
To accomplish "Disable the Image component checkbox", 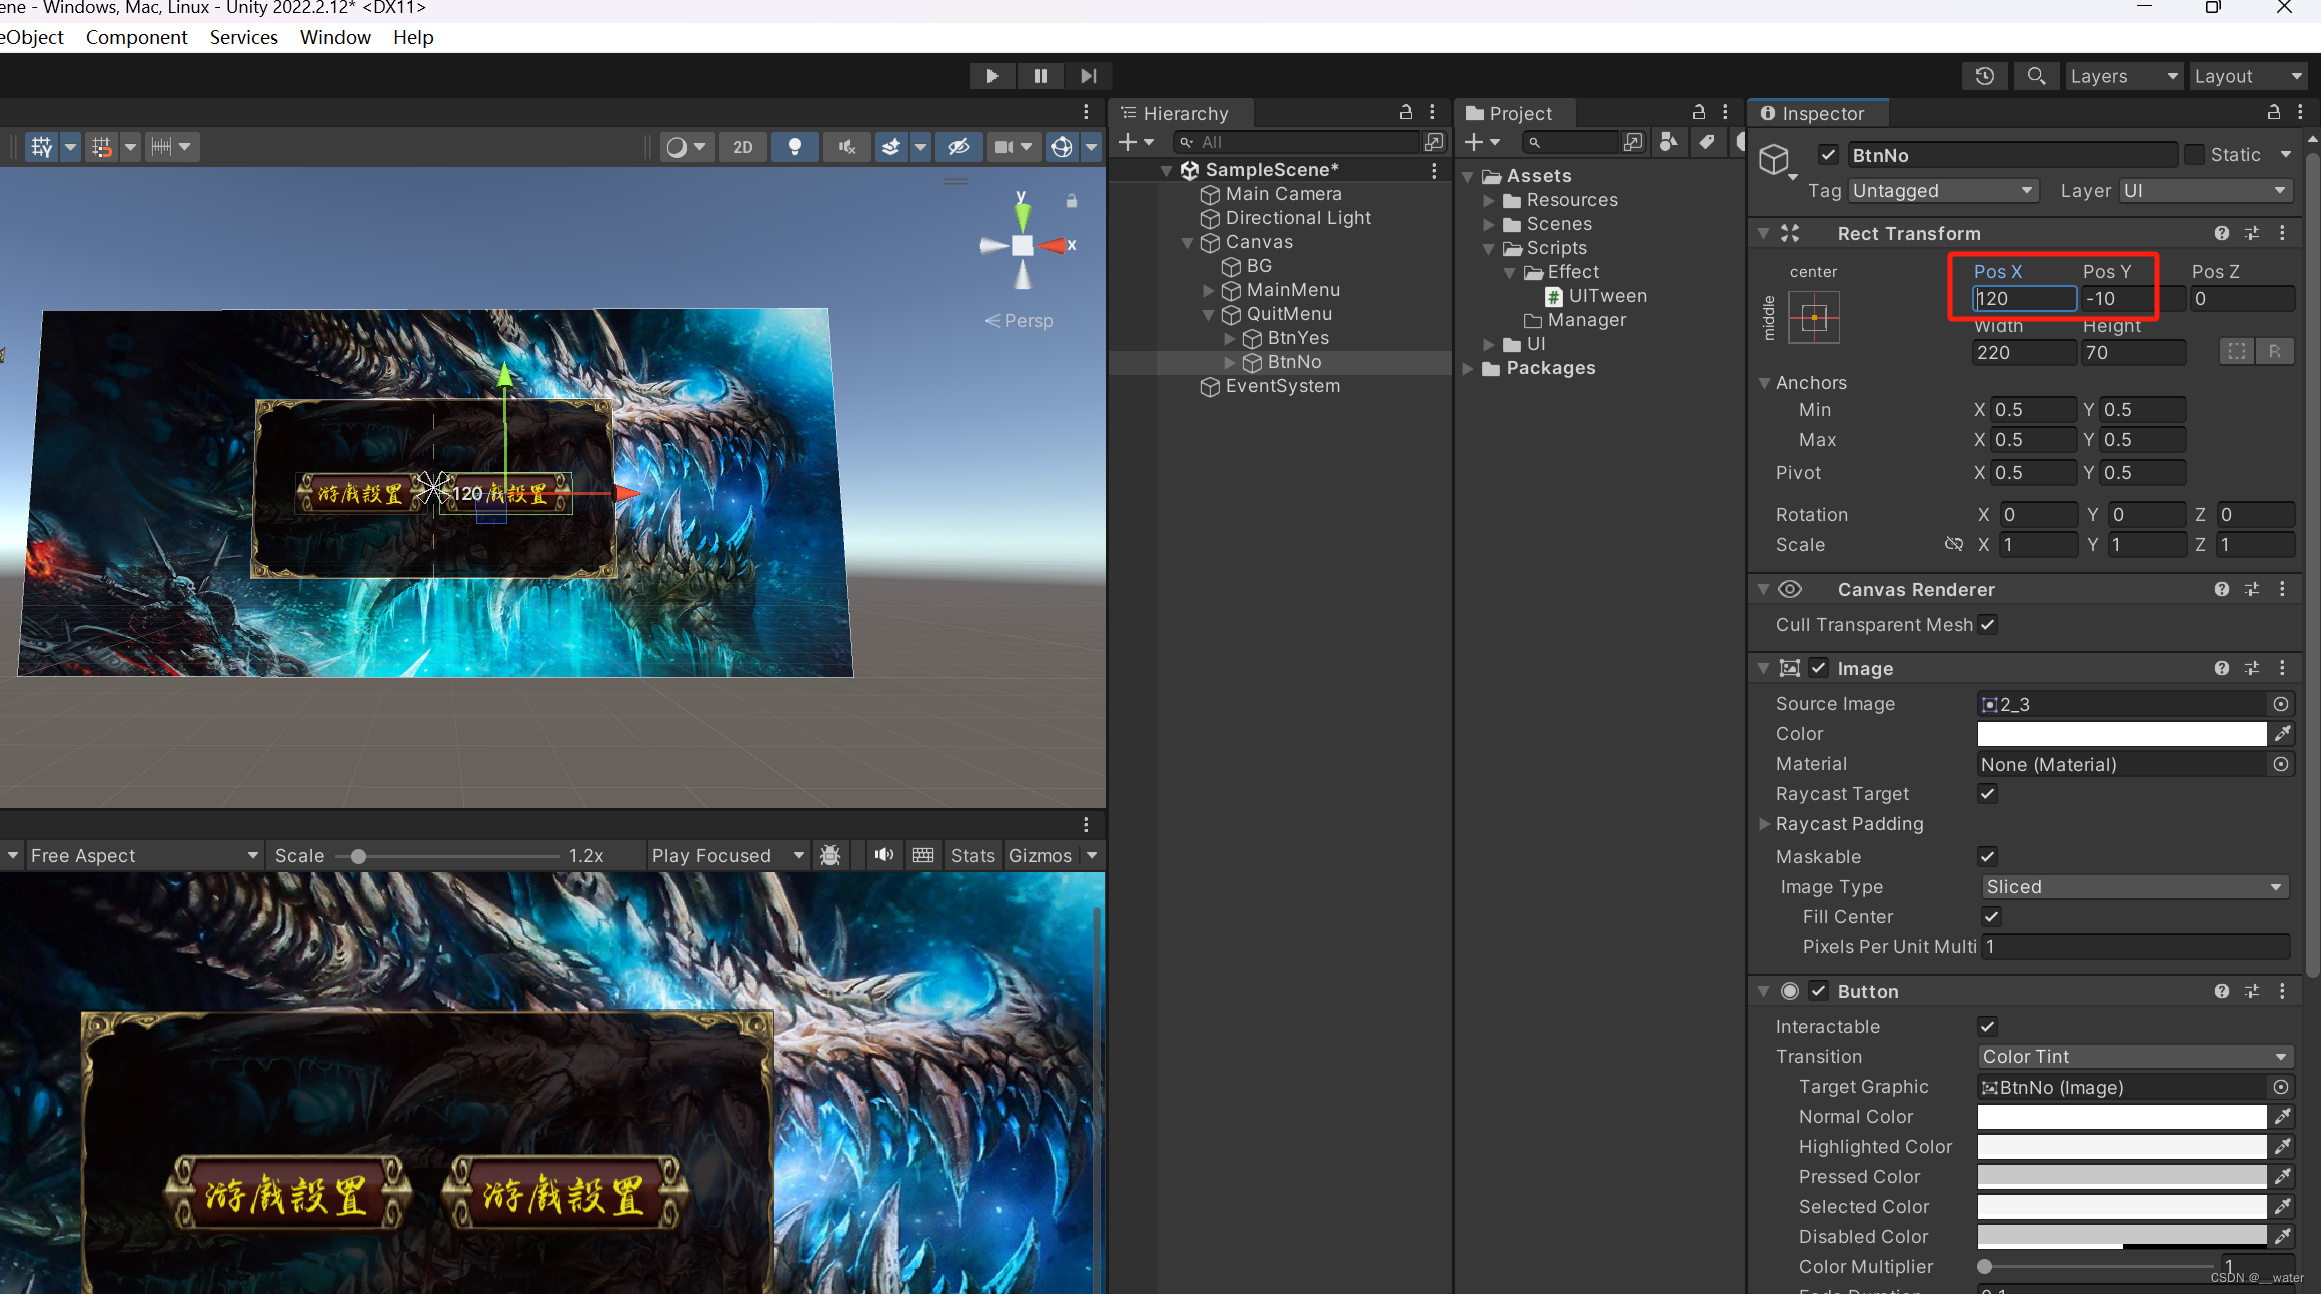I will pyautogui.click(x=1819, y=668).
